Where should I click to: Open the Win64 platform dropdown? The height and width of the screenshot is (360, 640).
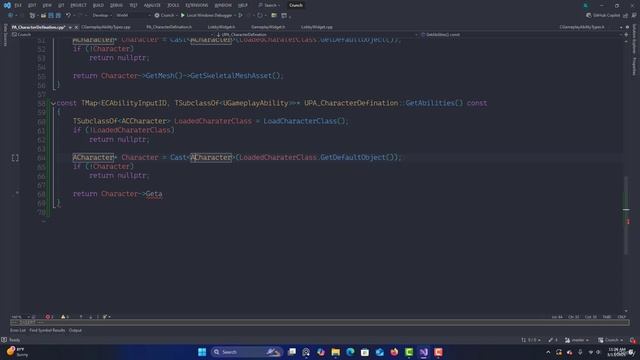pos(133,16)
